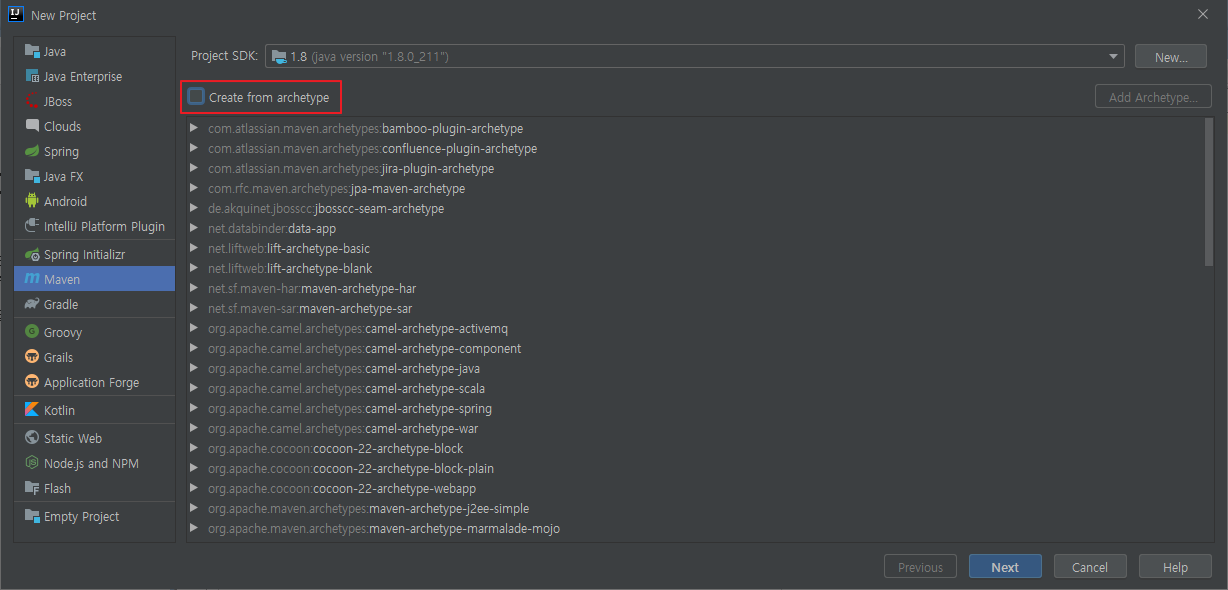Expand jira-plugin-archetype entry
Viewport: 1228px width, 590px height.
(x=194, y=168)
